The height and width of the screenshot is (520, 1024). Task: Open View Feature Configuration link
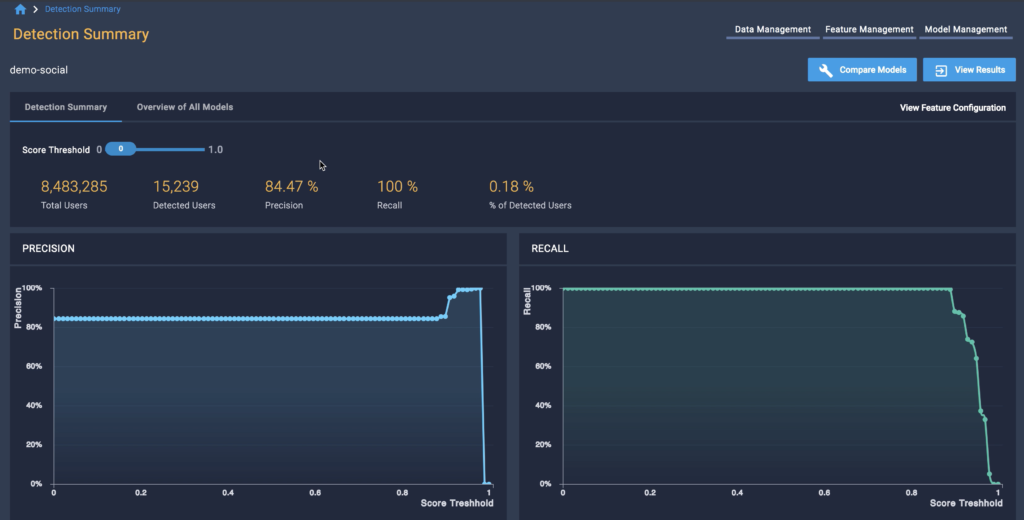click(x=953, y=108)
